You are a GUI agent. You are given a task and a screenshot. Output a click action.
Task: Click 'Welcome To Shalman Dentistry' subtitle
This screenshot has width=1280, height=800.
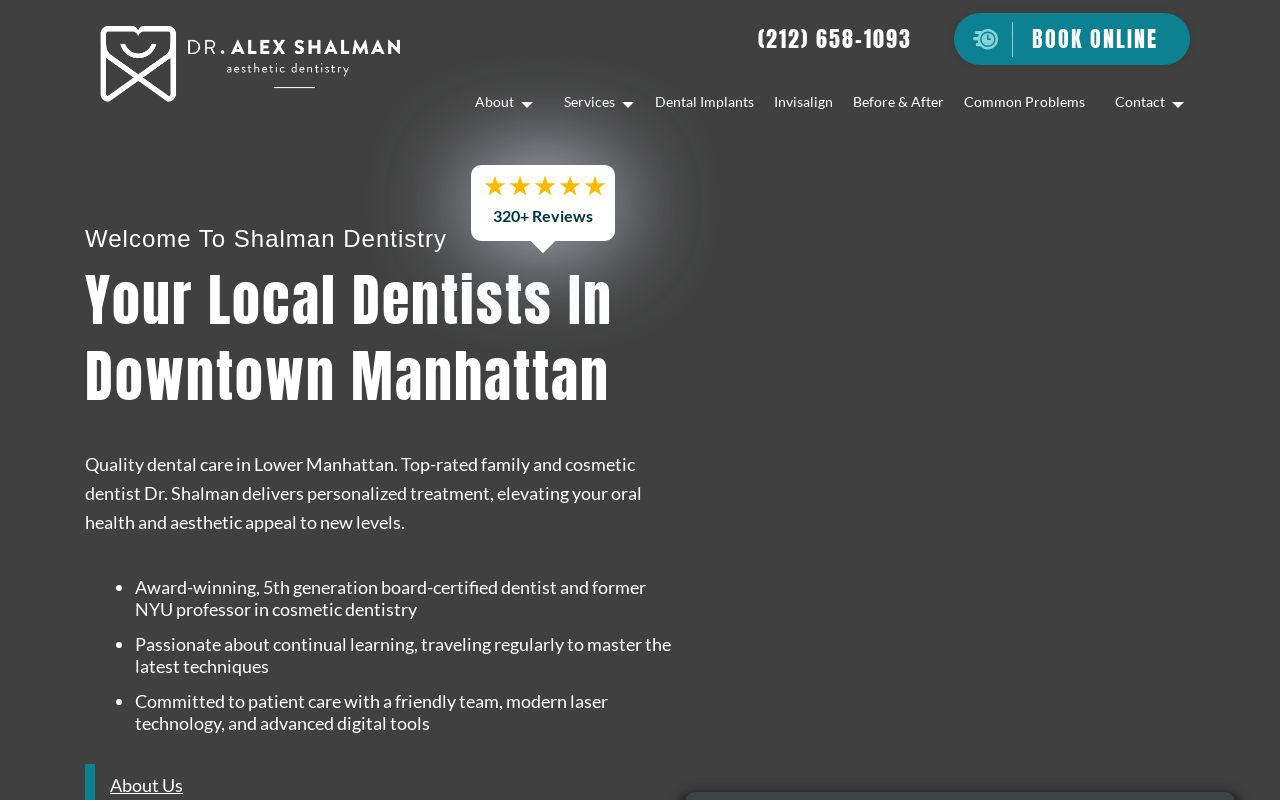(x=266, y=239)
